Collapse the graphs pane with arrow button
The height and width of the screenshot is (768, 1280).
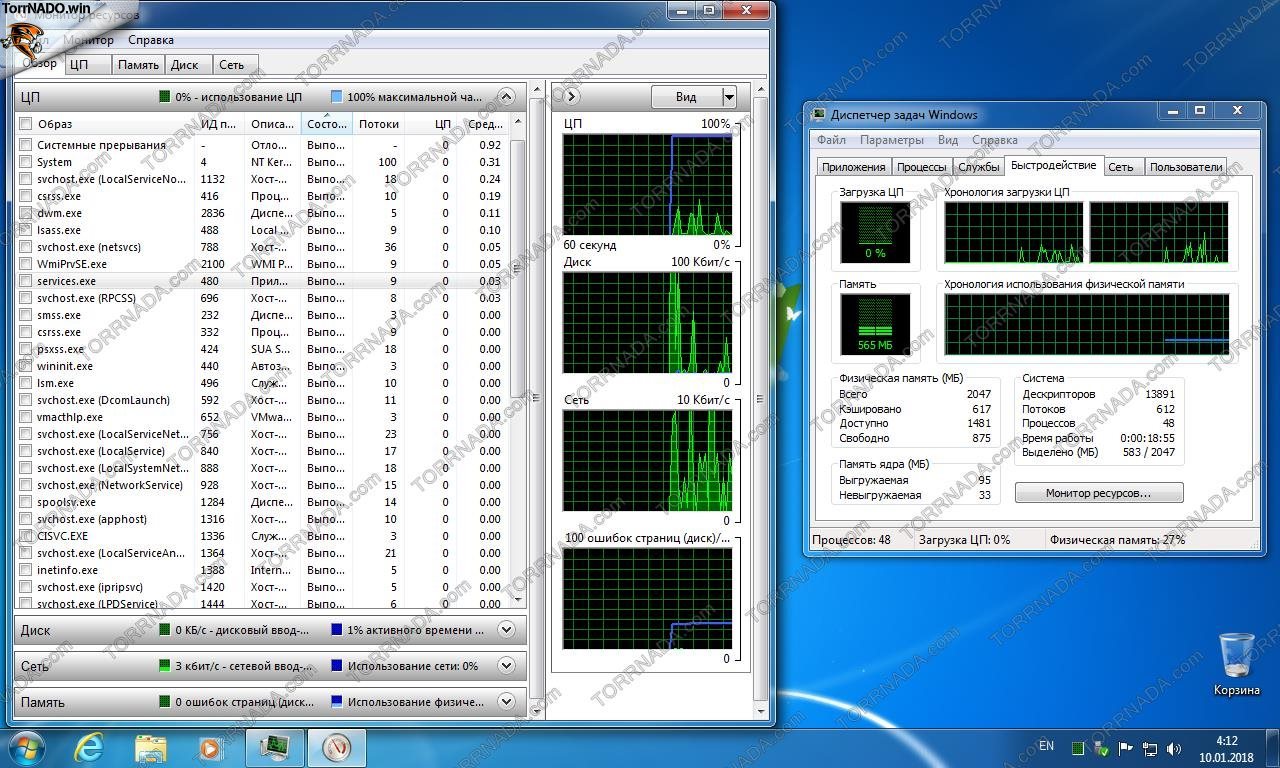(x=571, y=97)
